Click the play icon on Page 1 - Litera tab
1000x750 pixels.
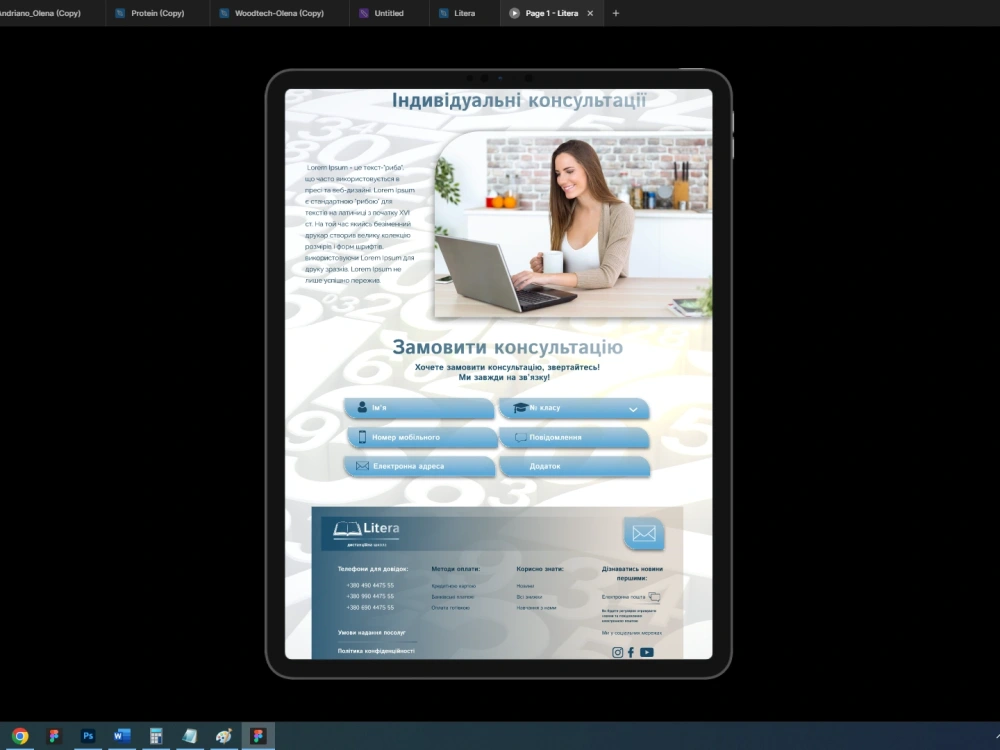pos(514,13)
